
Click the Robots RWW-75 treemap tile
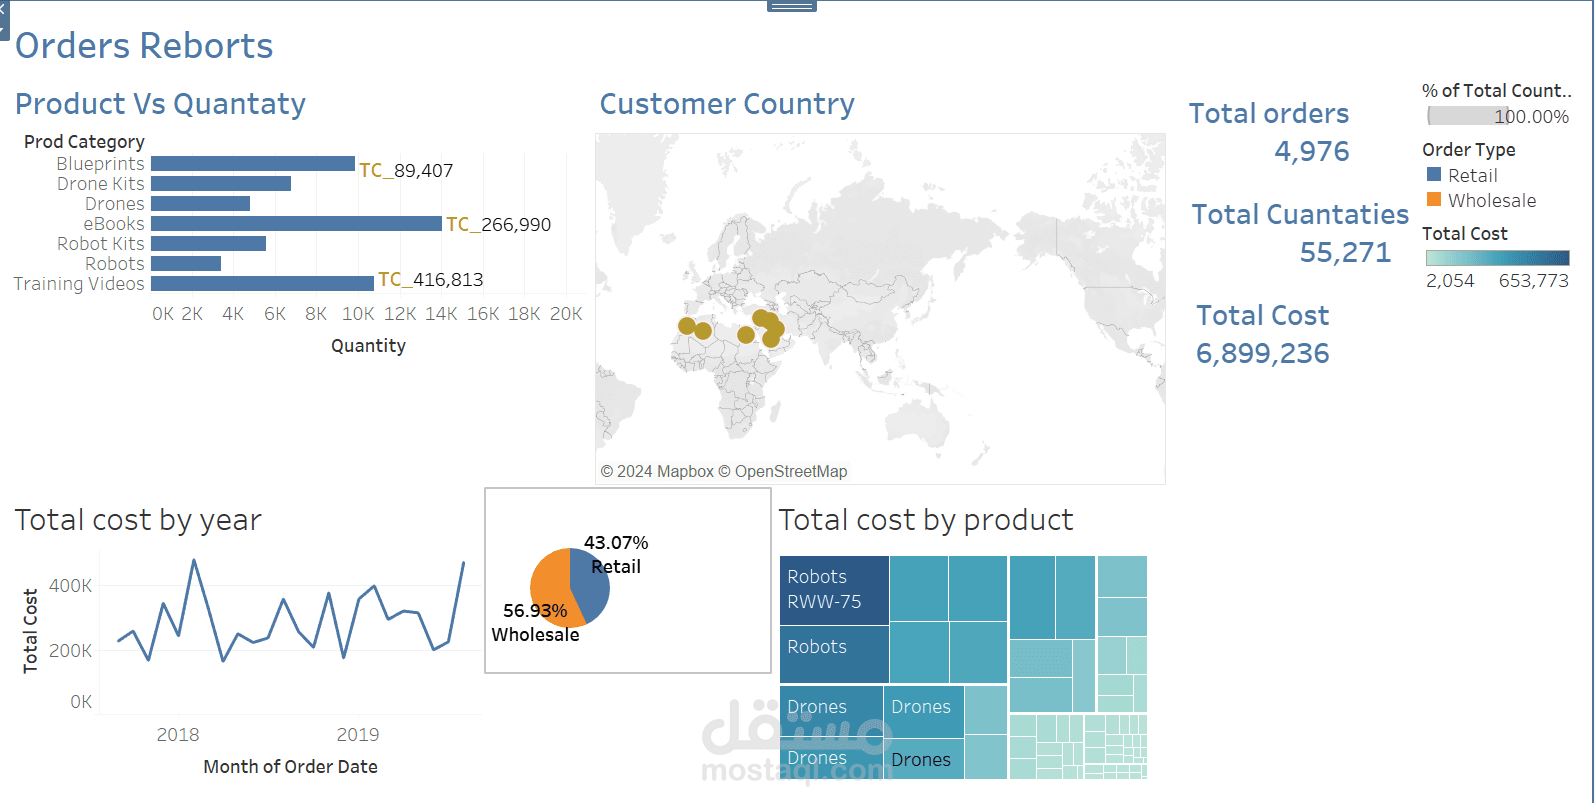[x=834, y=590]
